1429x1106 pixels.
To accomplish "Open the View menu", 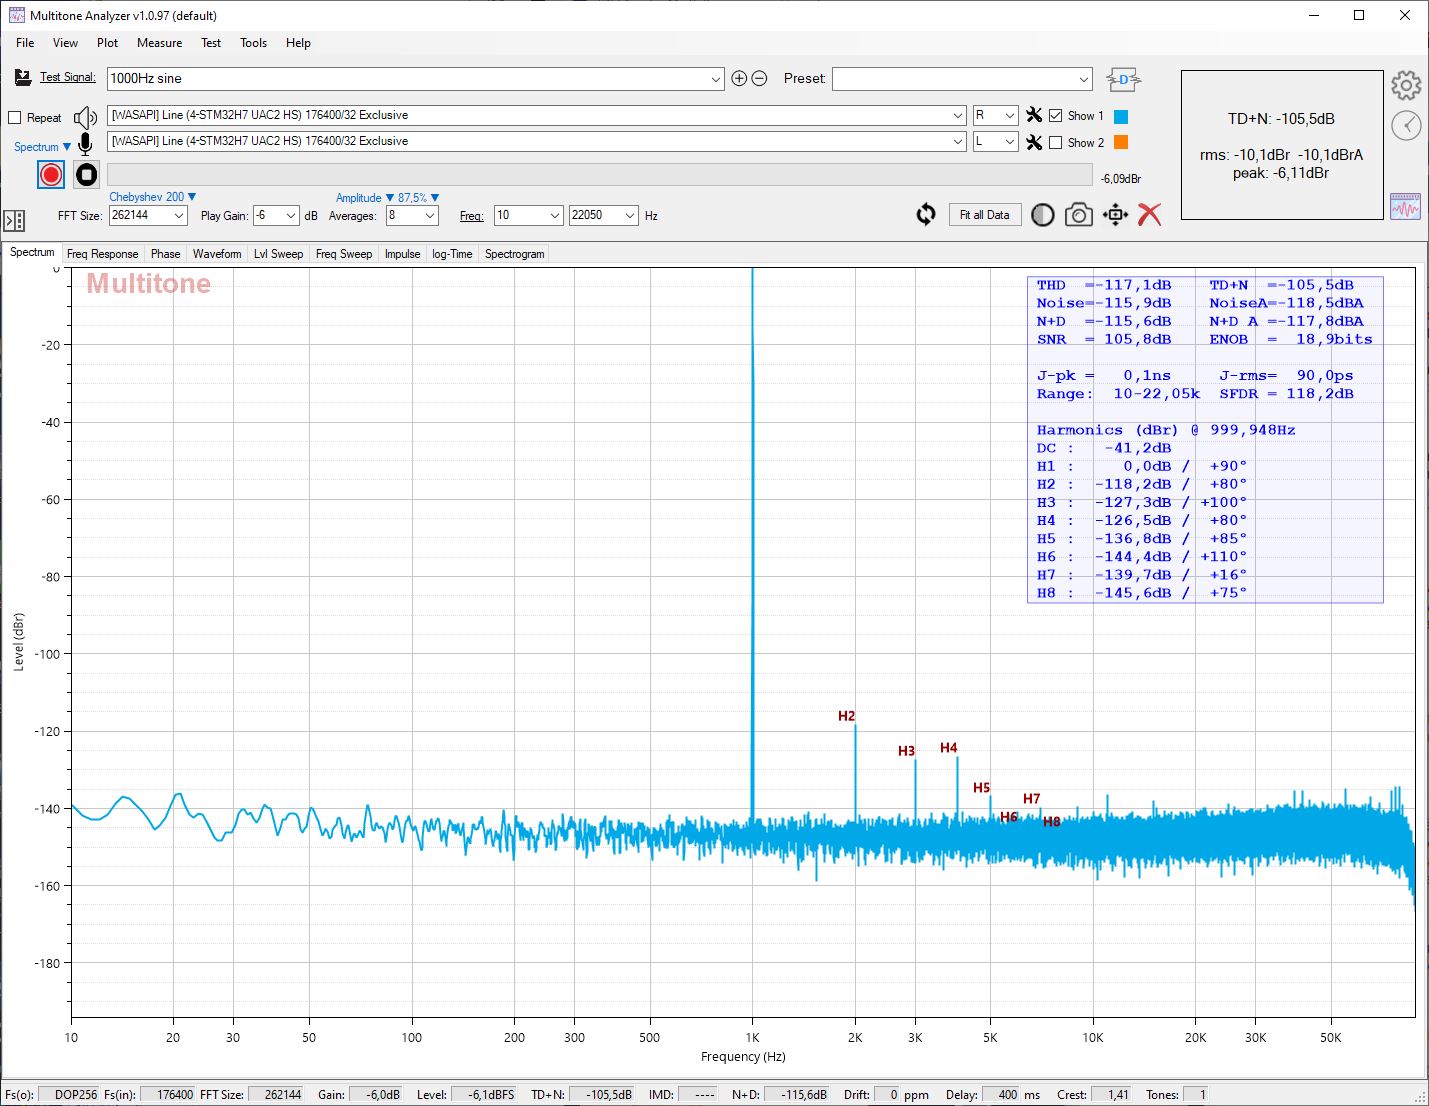I will (65, 43).
